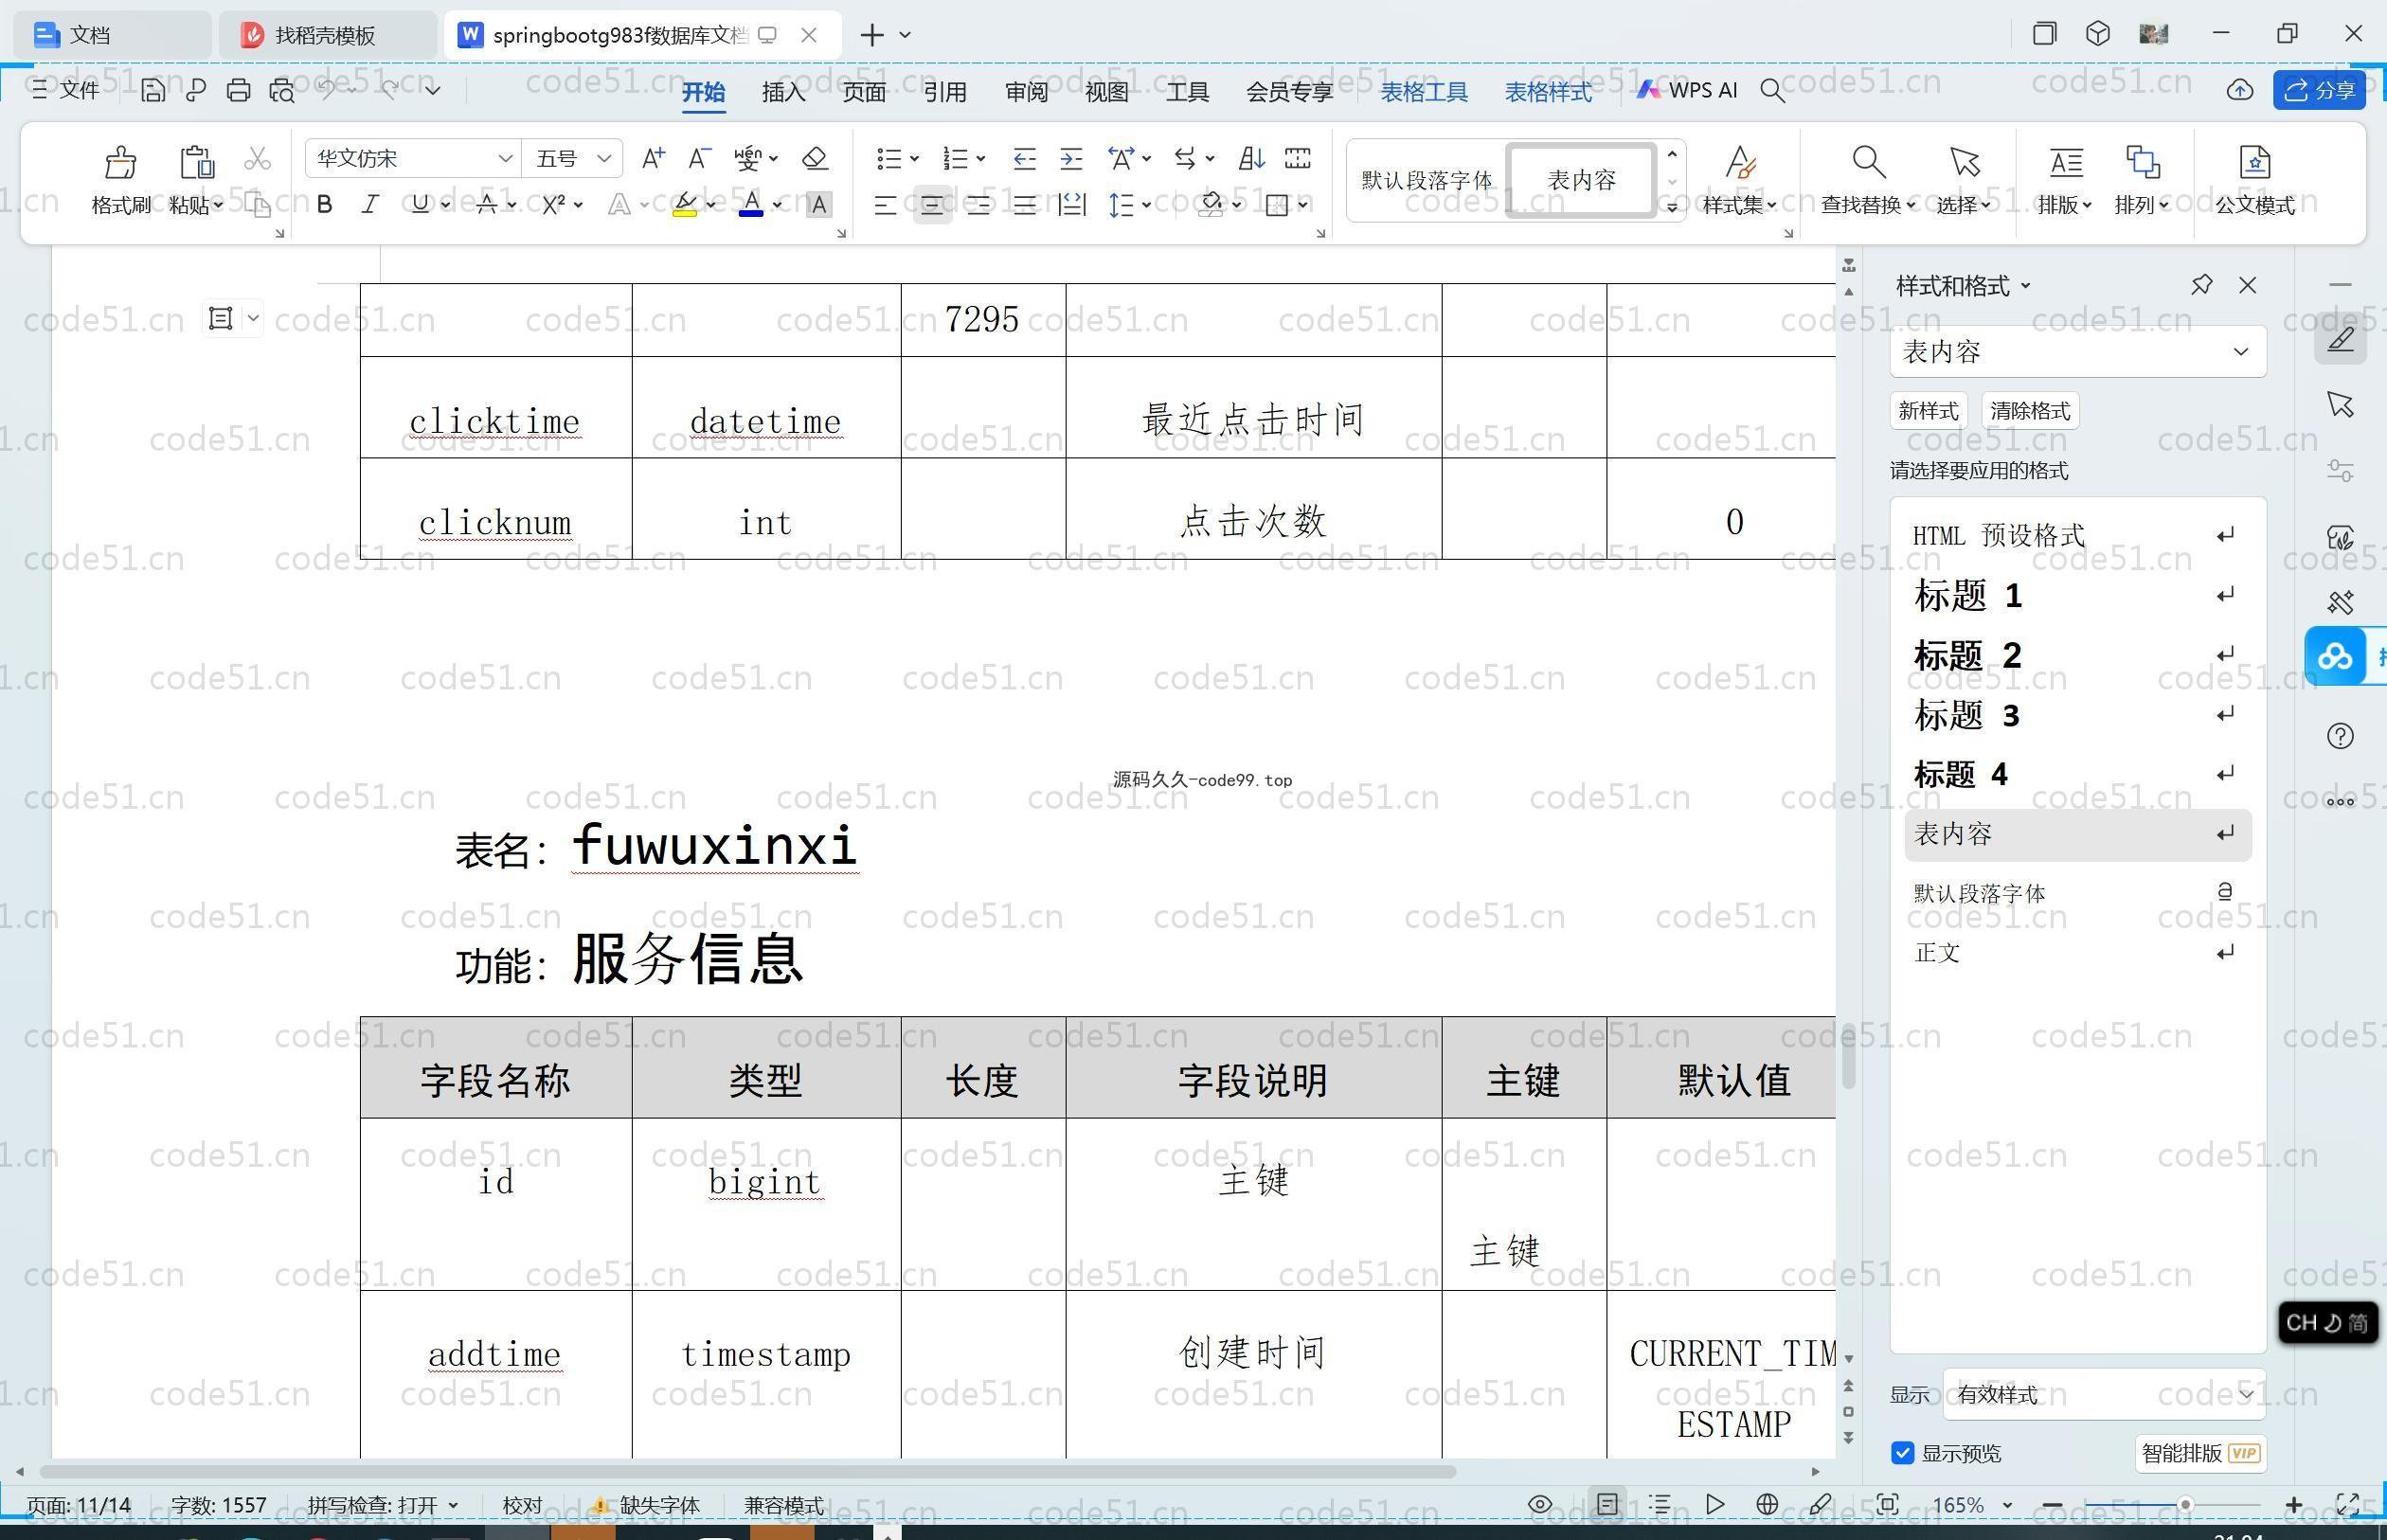This screenshot has height=1540, width=2387.
Task: Expand the bullet list dropdown arrow
Action: [914, 158]
